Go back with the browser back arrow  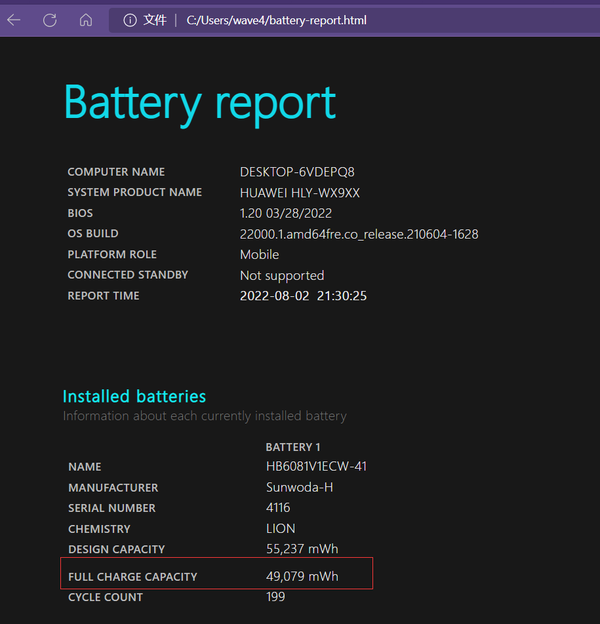pyautogui.click(x=14, y=20)
